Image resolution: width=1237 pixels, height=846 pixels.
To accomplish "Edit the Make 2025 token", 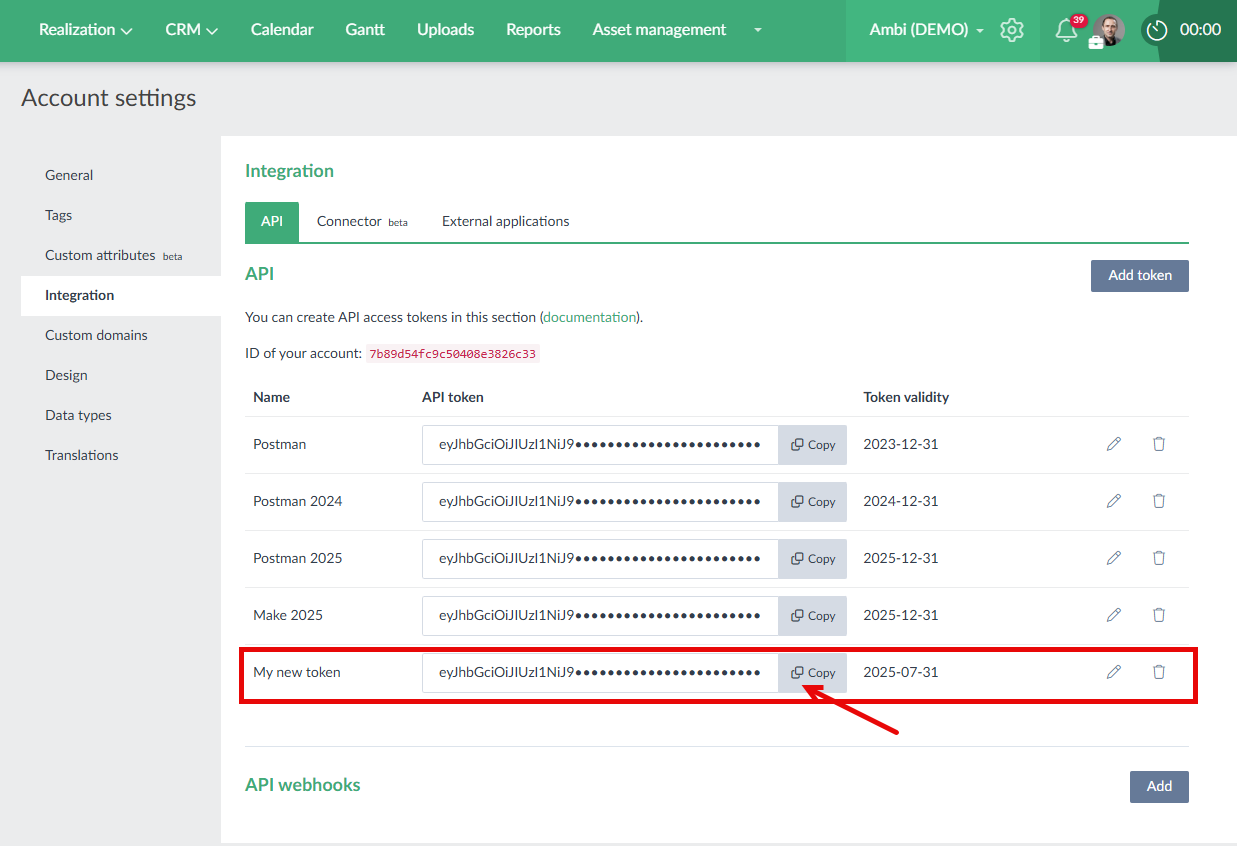I will click(1114, 615).
